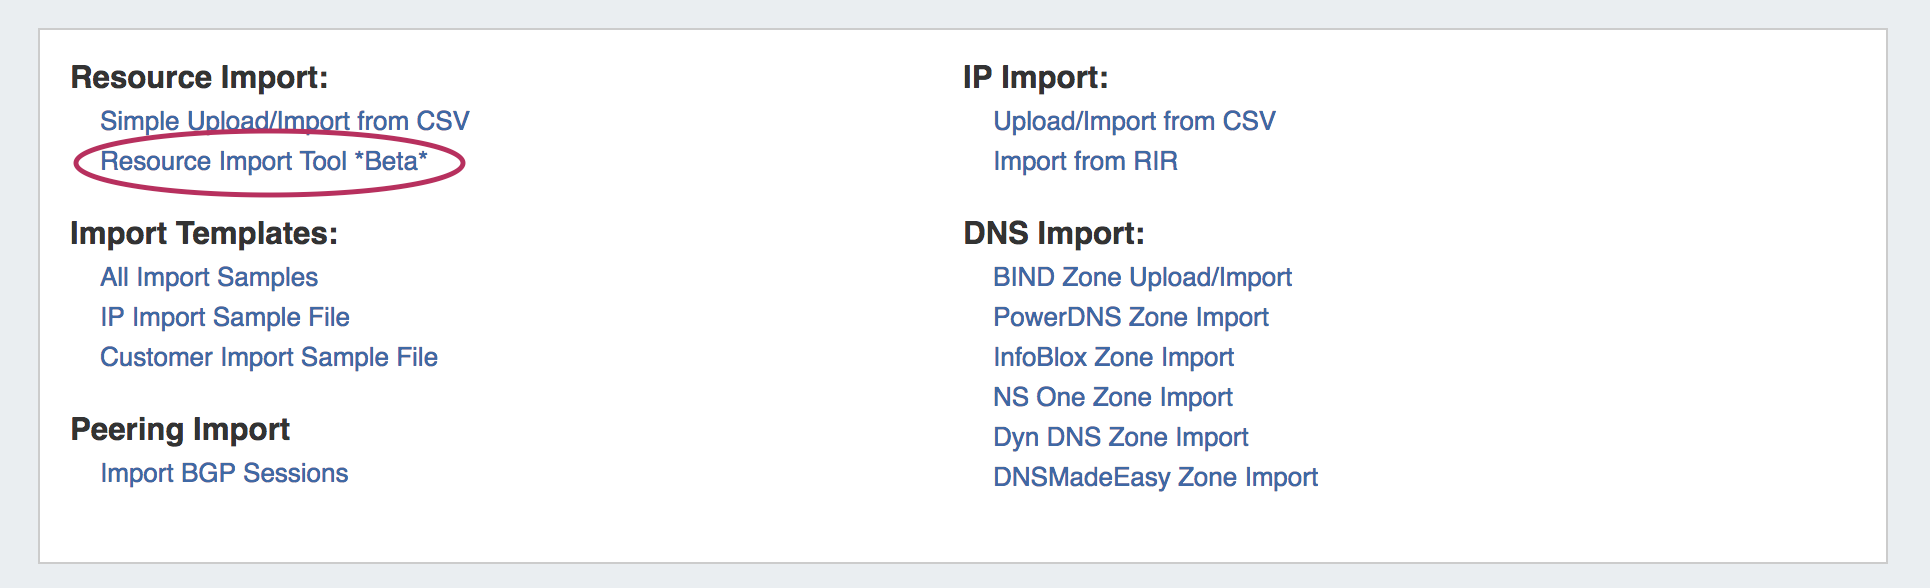Open Customer Import Sample File link
The width and height of the screenshot is (1930, 588).
pyautogui.click(x=269, y=357)
